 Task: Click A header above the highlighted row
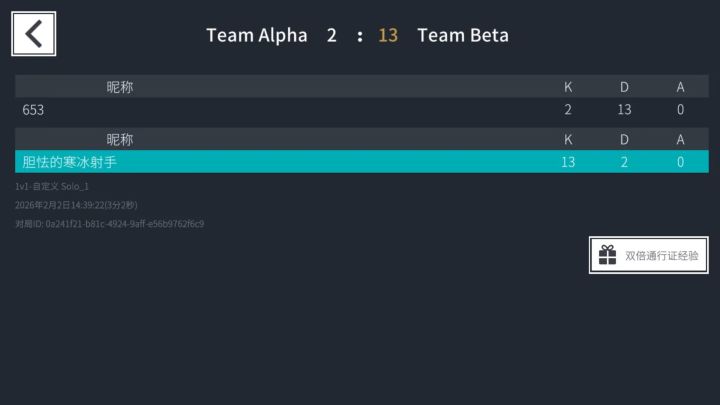(680, 139)
